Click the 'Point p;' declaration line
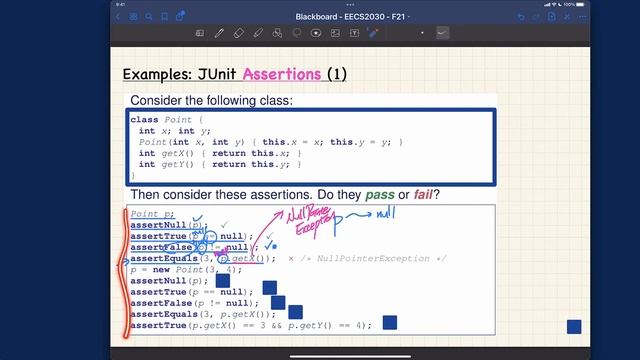Viewport: 640px width, 360px height. pos(152,213)
